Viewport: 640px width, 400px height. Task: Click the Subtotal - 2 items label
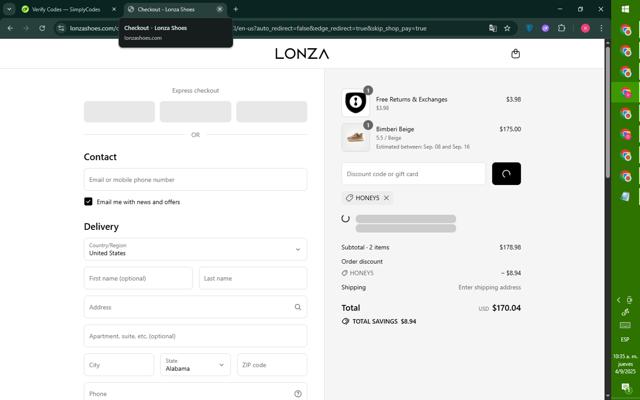(x=365, y=247)
